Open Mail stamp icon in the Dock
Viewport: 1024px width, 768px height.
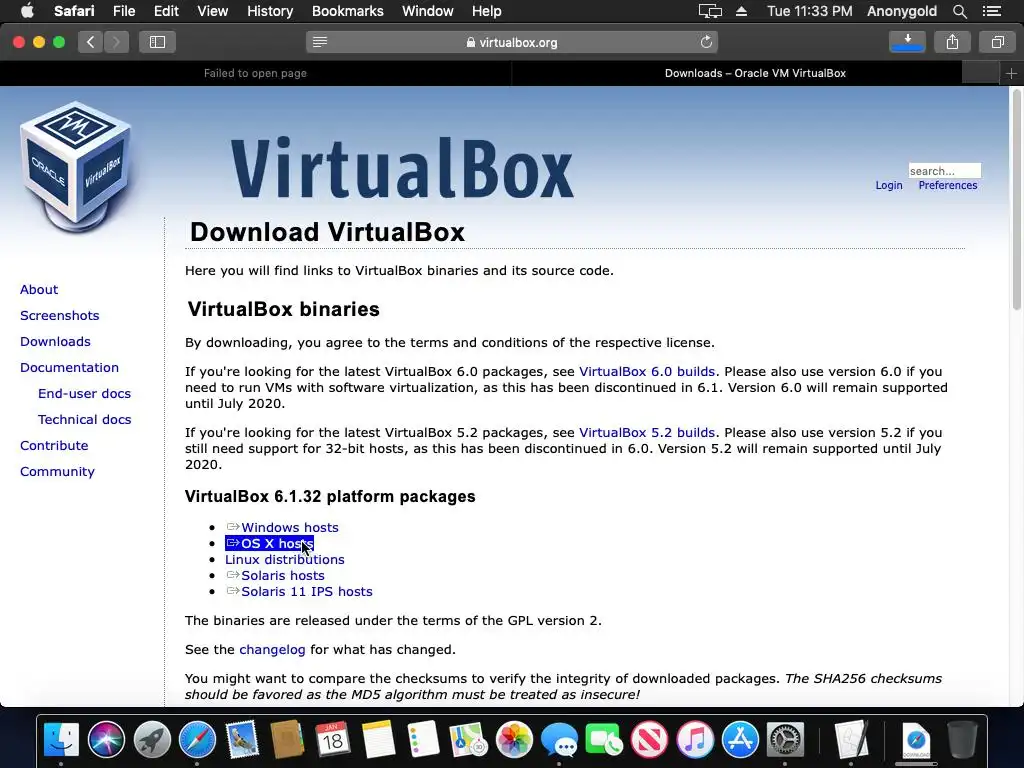(242, 739)
